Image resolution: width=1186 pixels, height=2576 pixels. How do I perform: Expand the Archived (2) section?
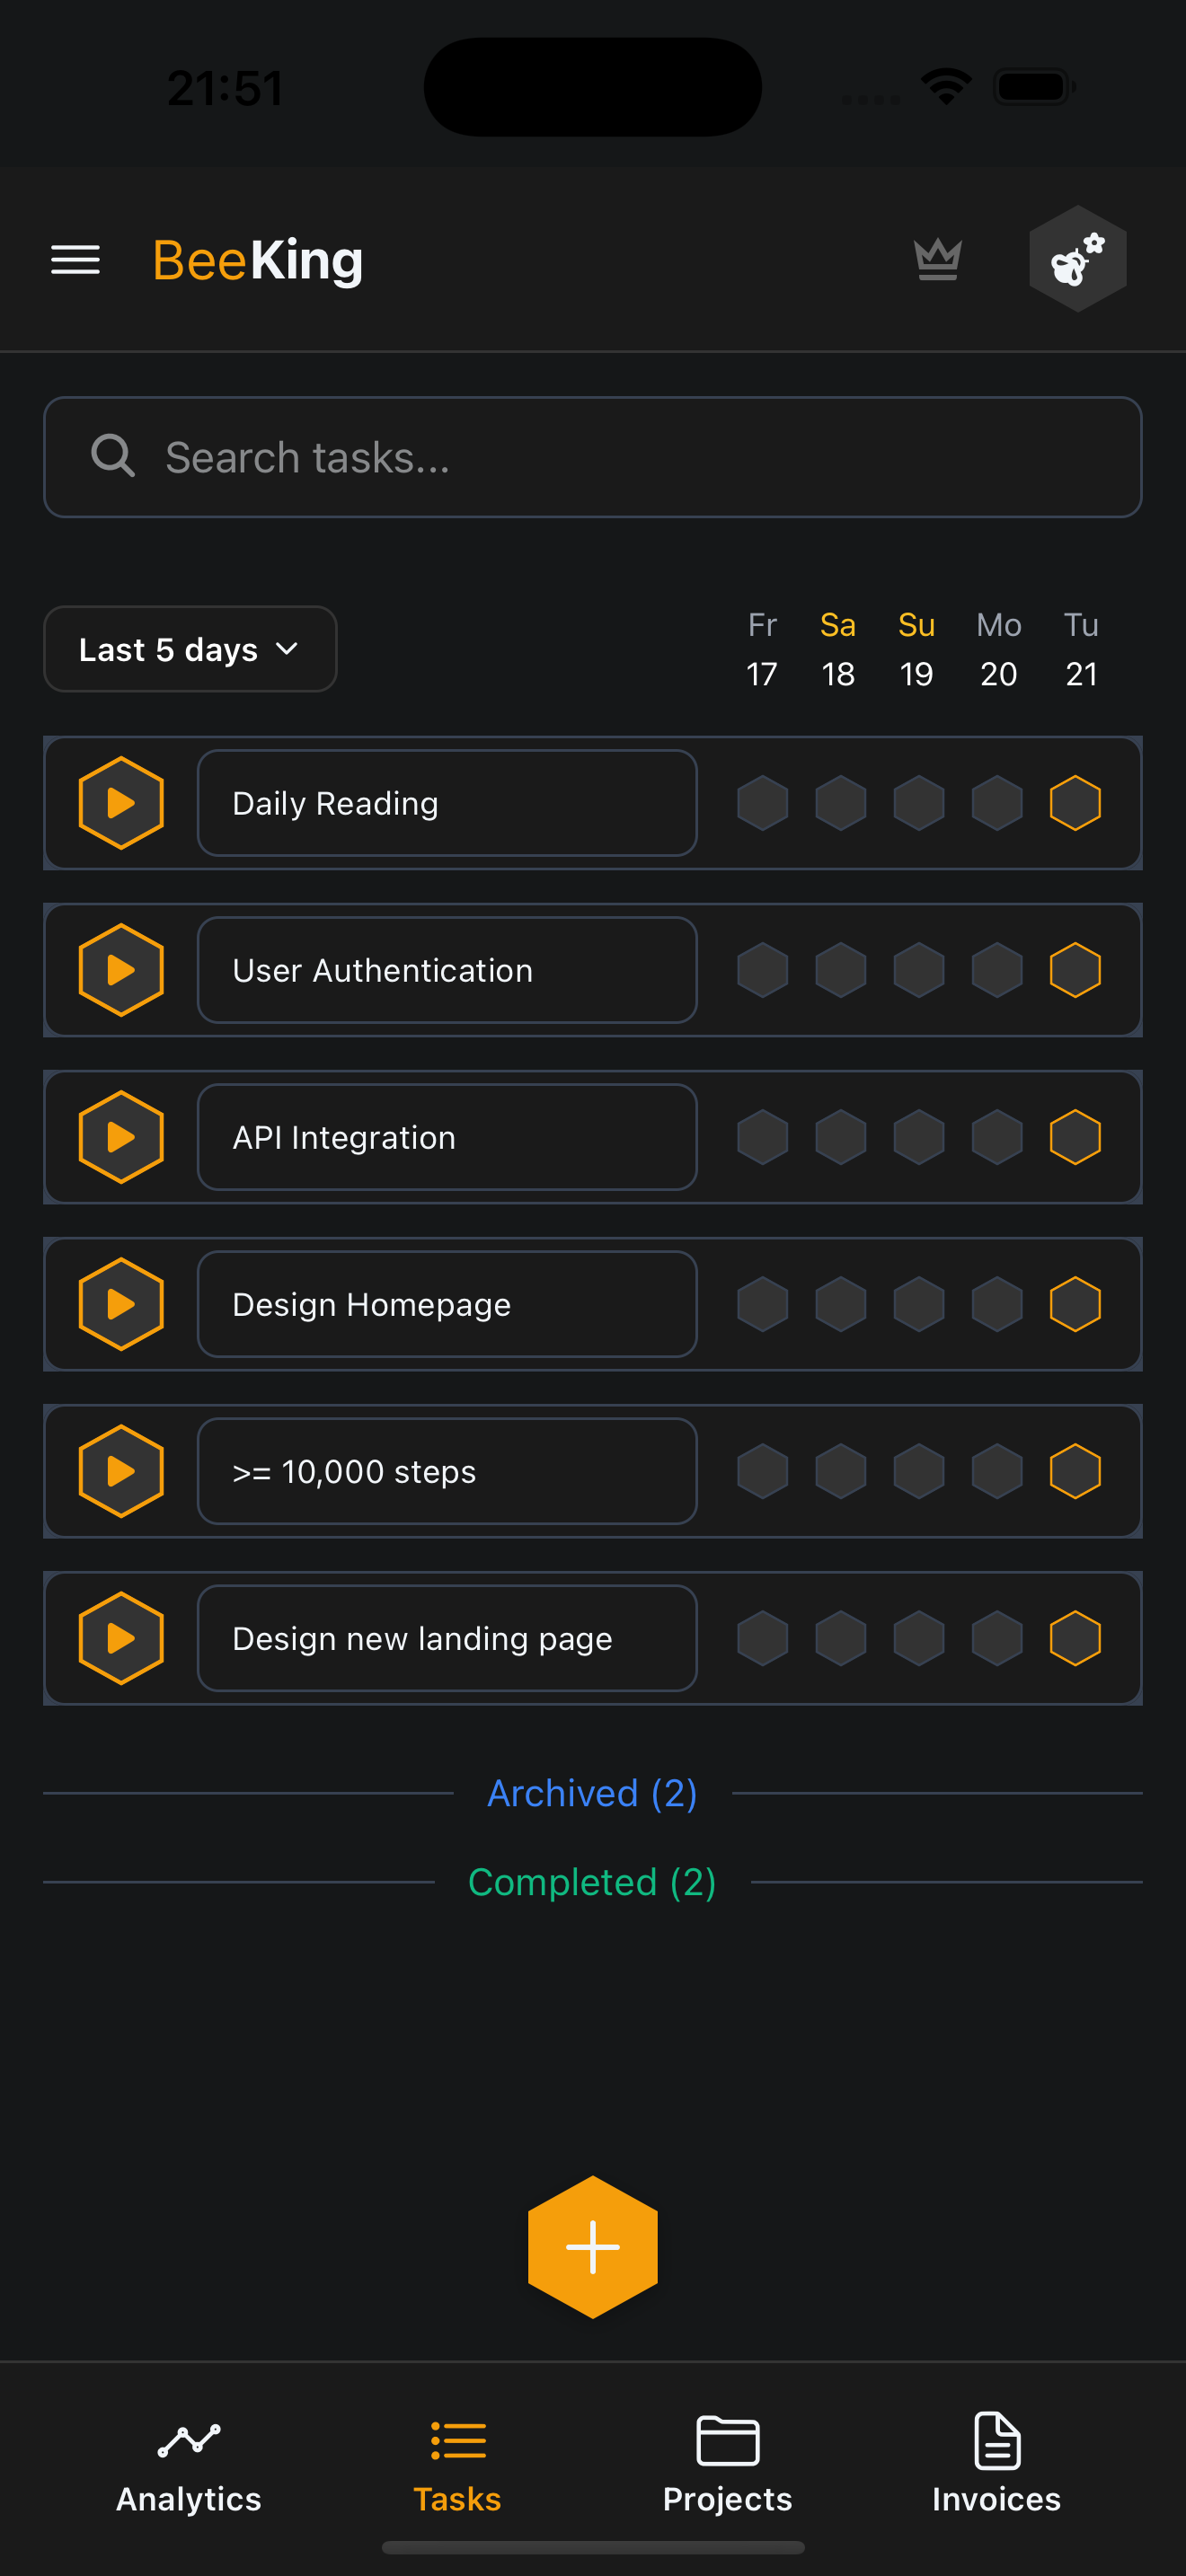point(592,1793)
